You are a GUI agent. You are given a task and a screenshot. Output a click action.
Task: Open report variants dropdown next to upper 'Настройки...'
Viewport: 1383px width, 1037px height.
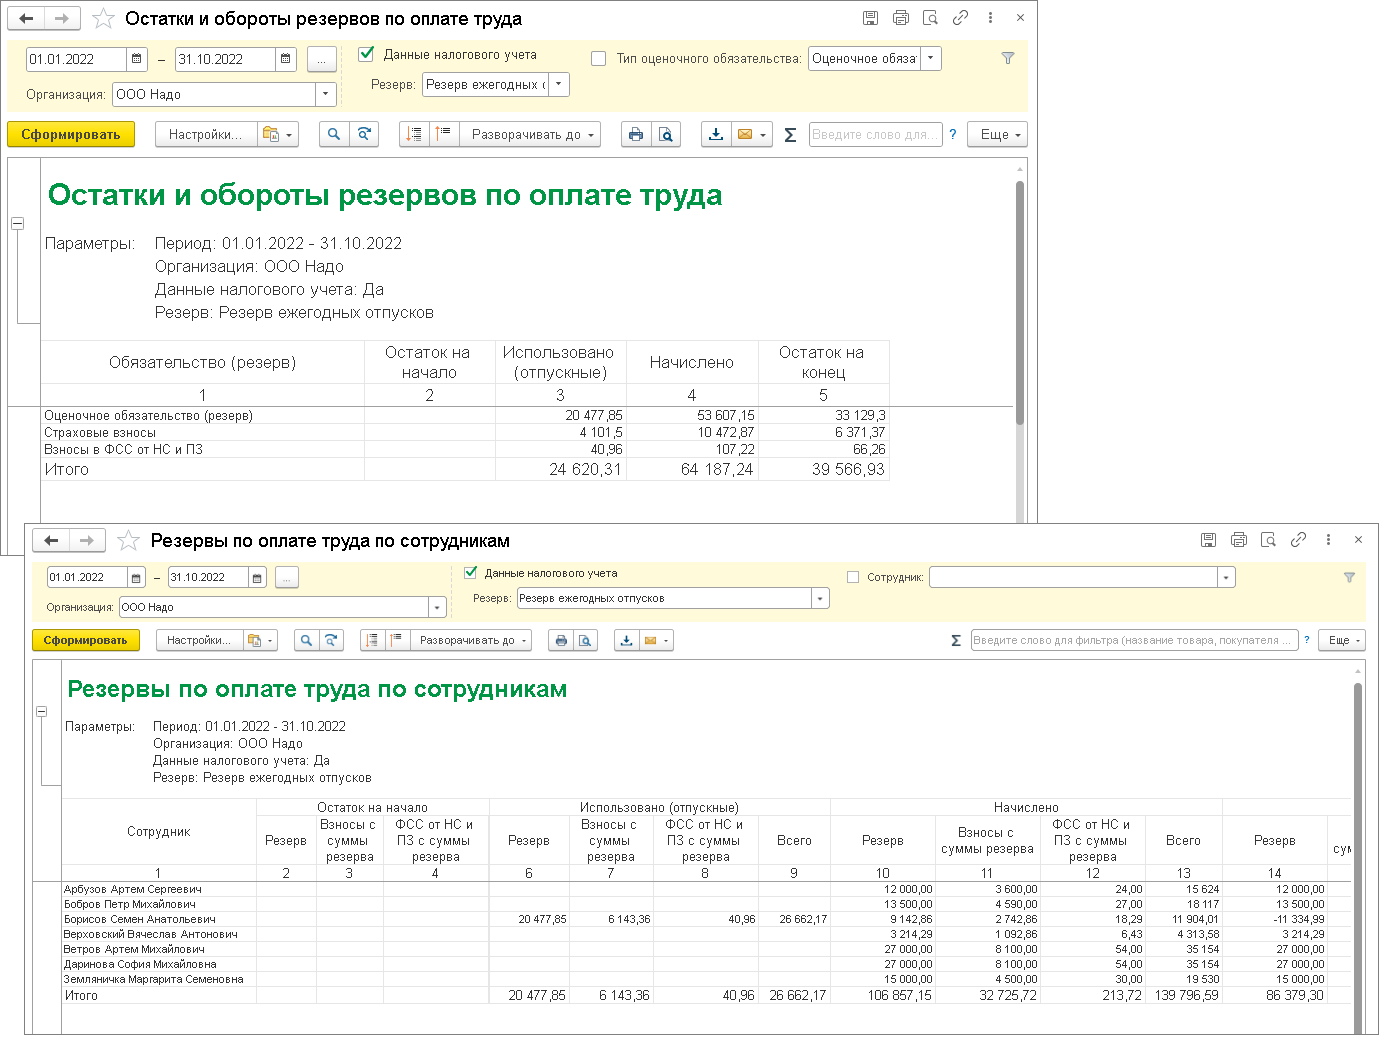pyautogui.click(x=278, y=134)
